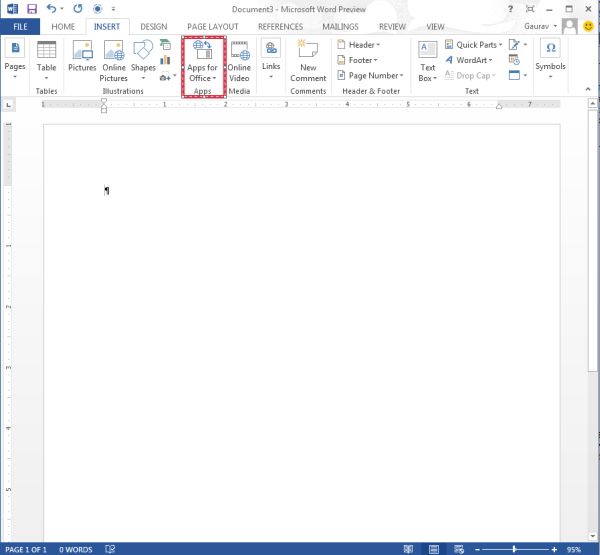
Task: Open the Symbols menu
Action: [x=550, y=59]
